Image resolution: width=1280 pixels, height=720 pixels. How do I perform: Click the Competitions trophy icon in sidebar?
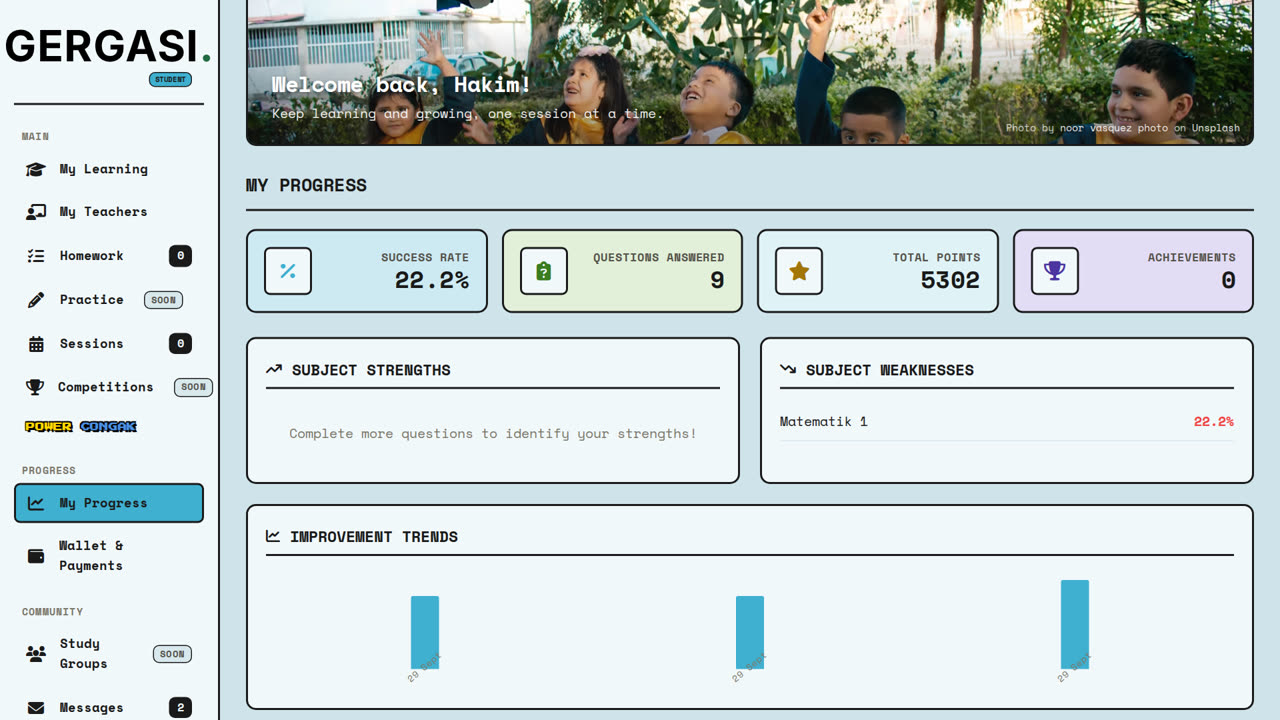tap(35, 387)
